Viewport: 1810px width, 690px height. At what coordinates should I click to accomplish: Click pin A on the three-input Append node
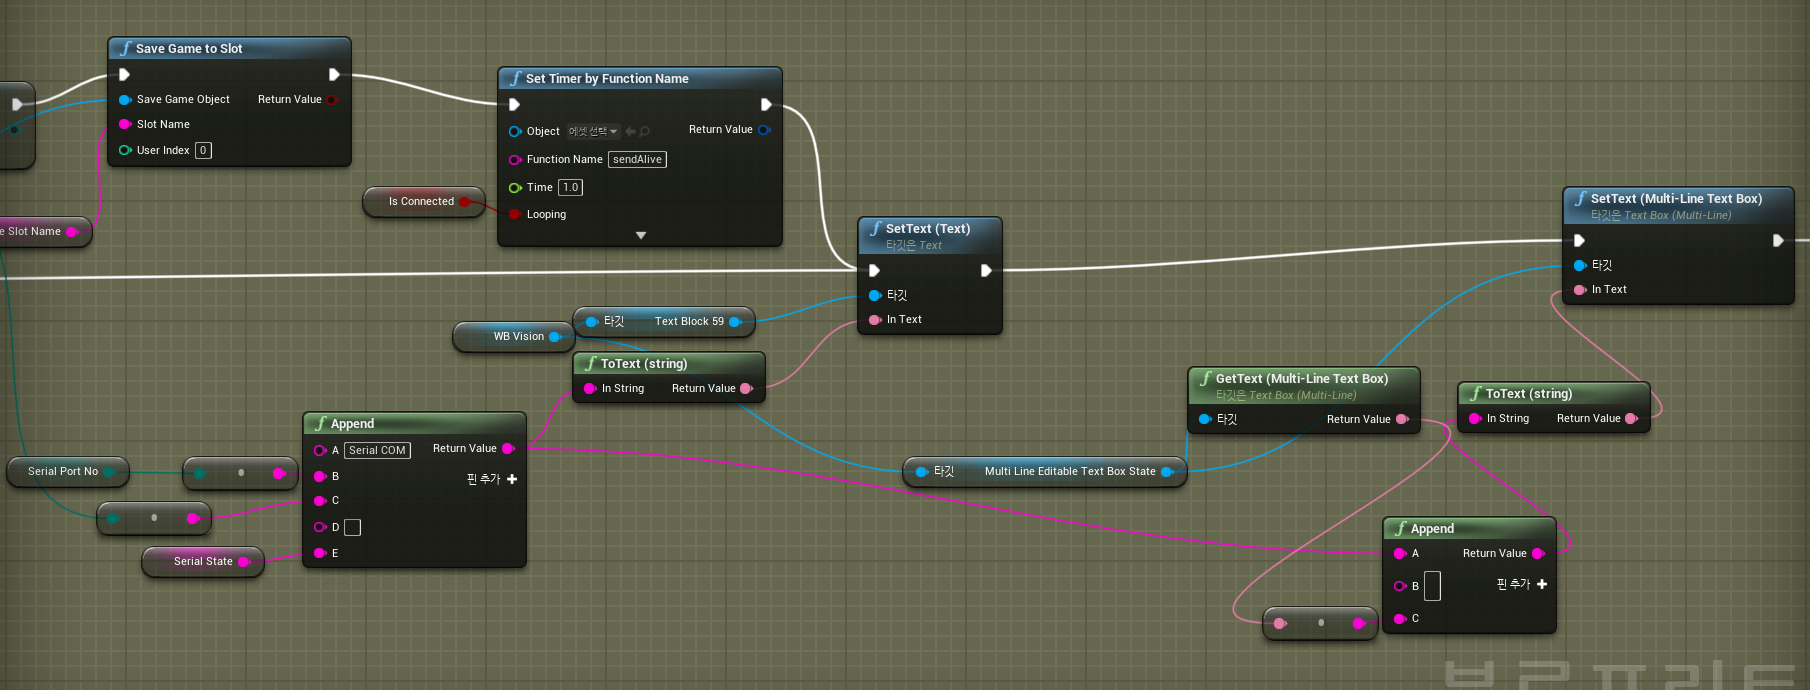pyautogui.click(x=1400, y=554)
